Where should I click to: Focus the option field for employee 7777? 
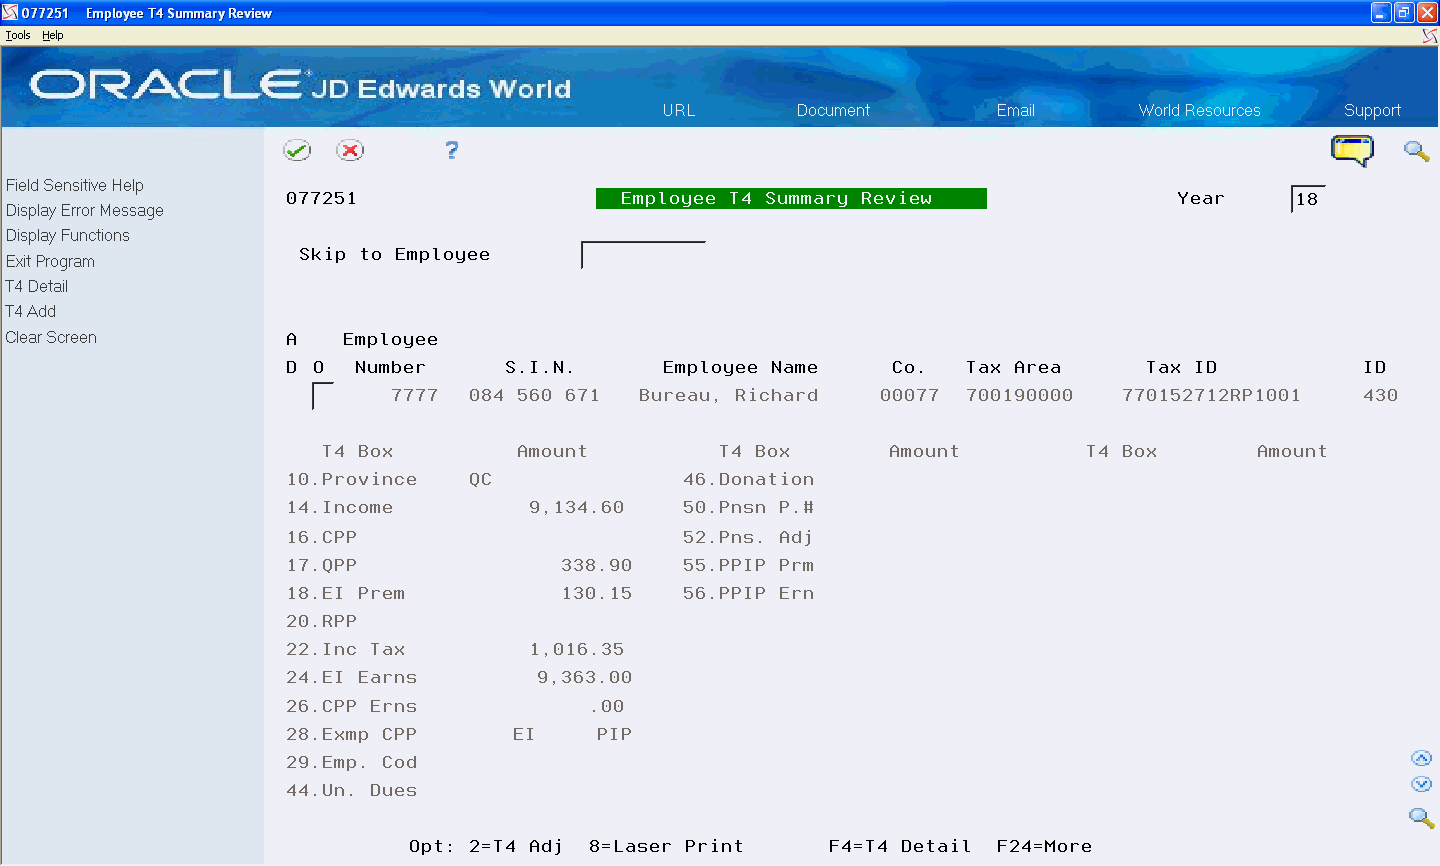322,396
